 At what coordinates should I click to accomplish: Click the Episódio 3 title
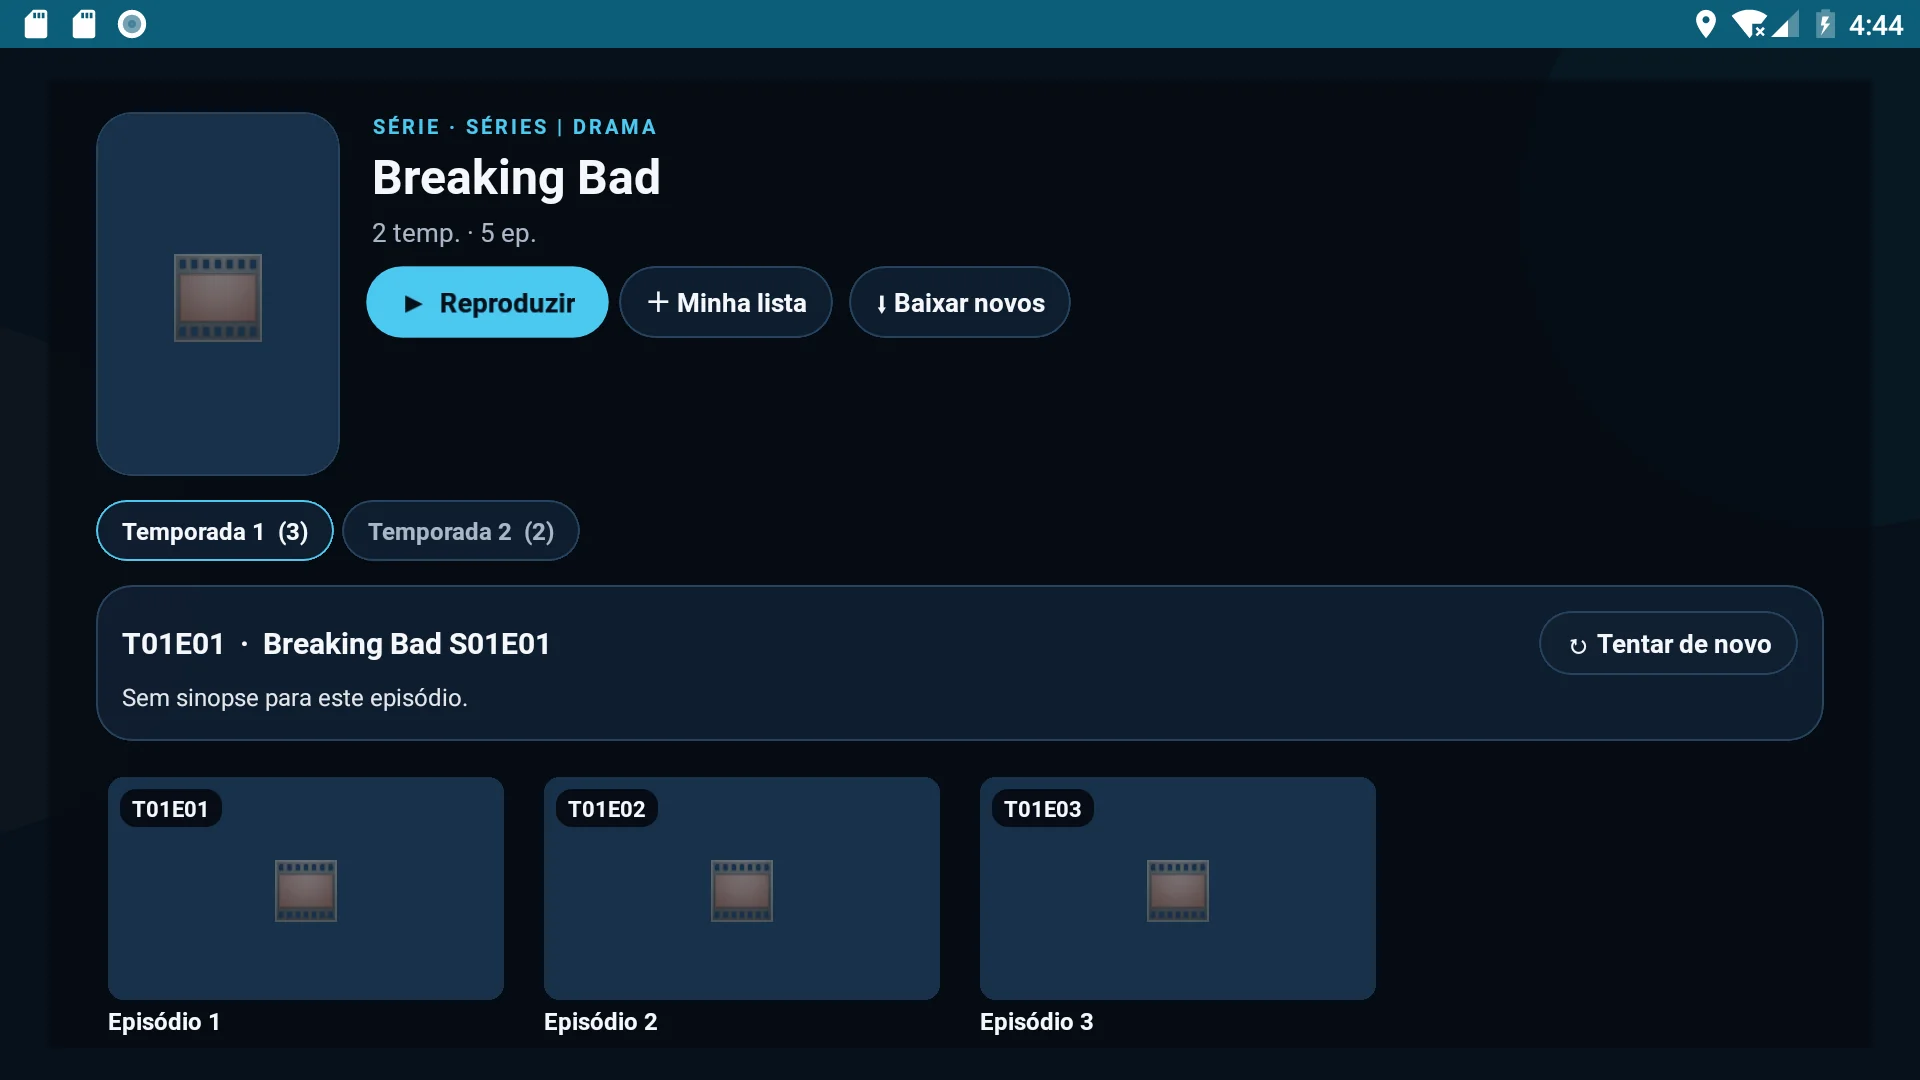tap(1037, 1022)
